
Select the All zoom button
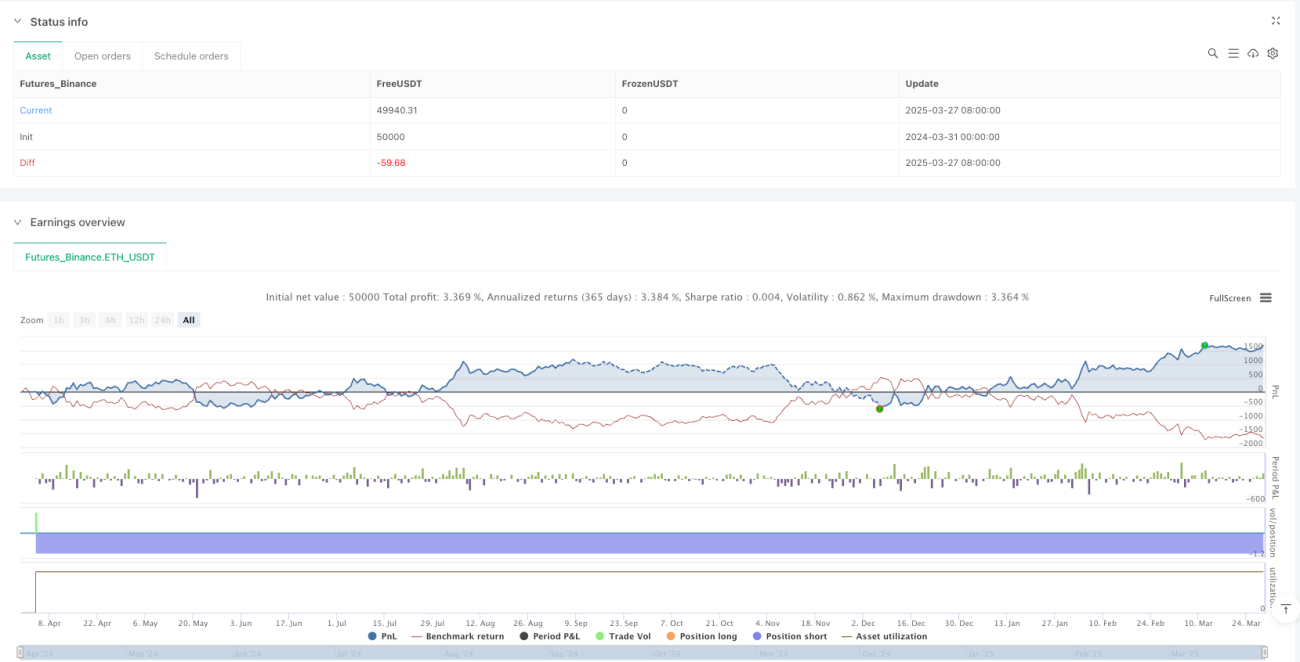[x=189, y=320]
